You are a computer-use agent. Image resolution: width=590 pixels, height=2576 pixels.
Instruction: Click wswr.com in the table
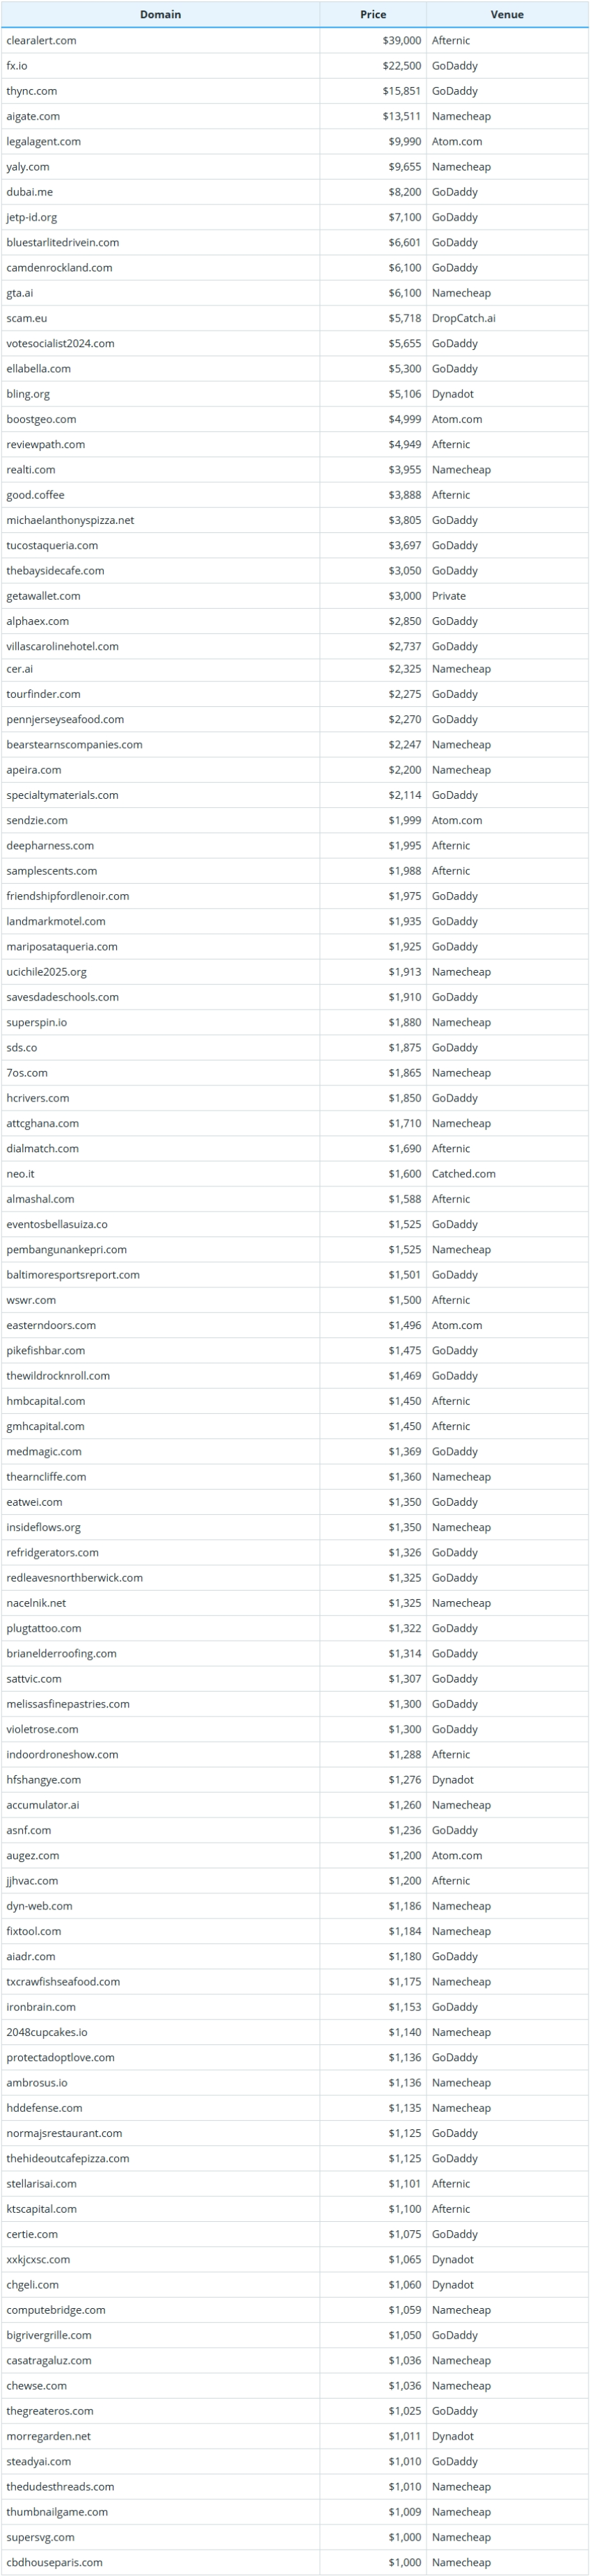31,1300
